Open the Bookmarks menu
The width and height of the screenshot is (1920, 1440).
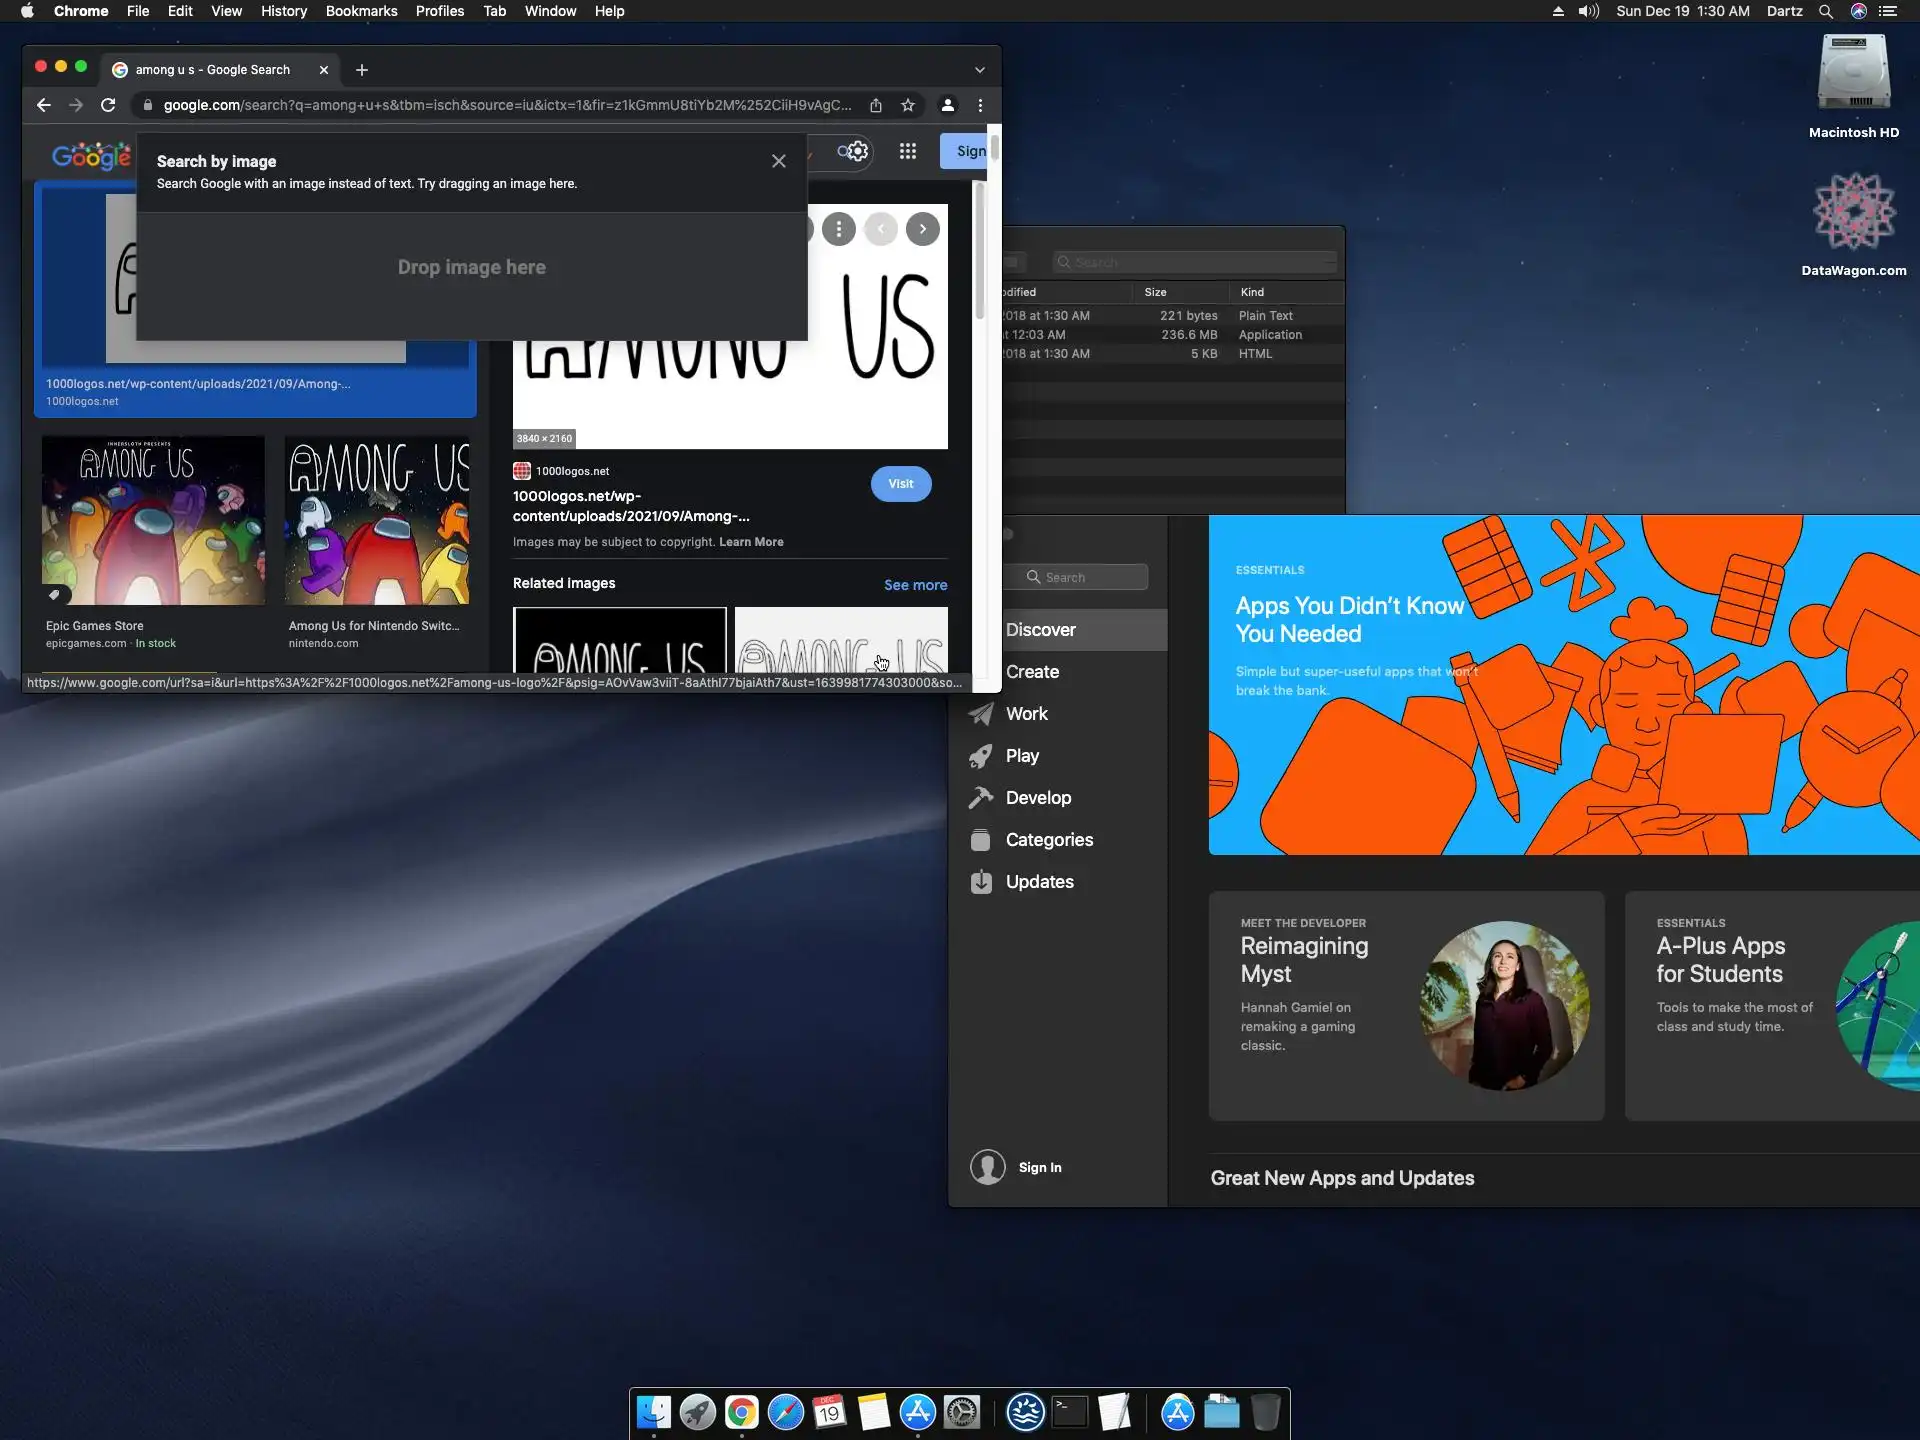[361, 11]
